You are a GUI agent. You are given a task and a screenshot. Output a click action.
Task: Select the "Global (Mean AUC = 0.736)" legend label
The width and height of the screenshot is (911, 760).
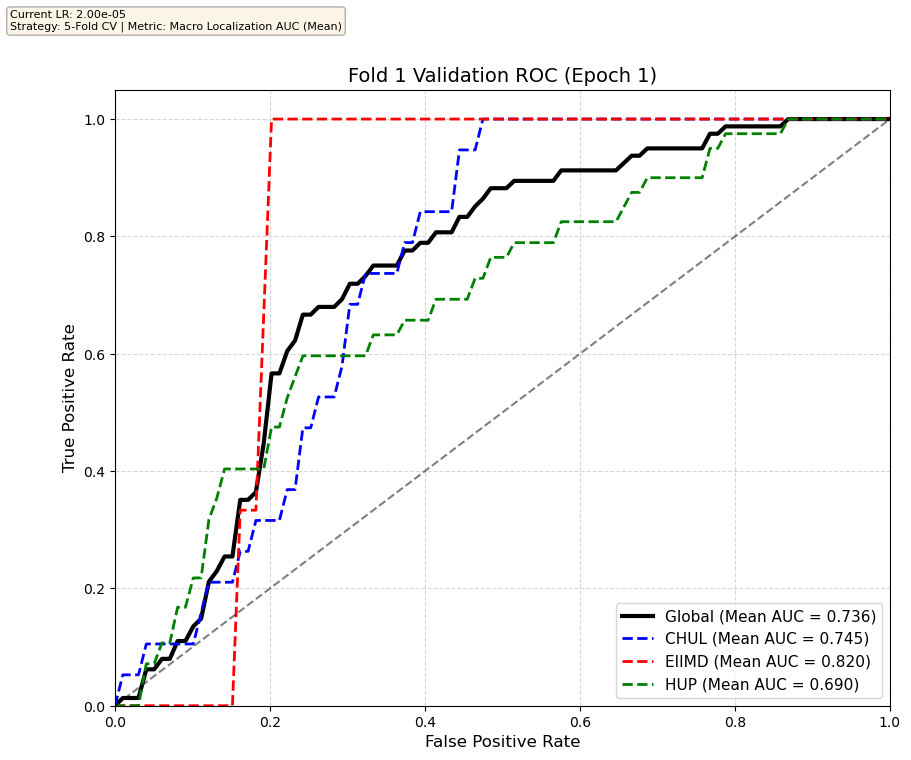(x=770, y=616)
